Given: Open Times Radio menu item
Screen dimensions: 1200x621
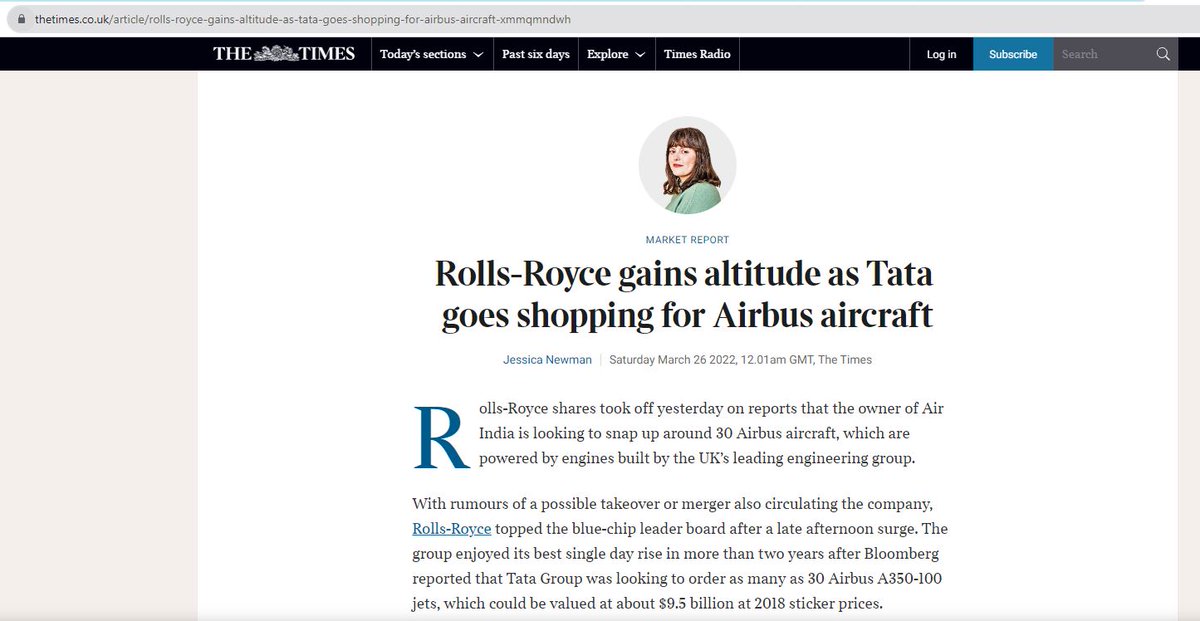Looking at the screenshot, I should coord(697,54).
